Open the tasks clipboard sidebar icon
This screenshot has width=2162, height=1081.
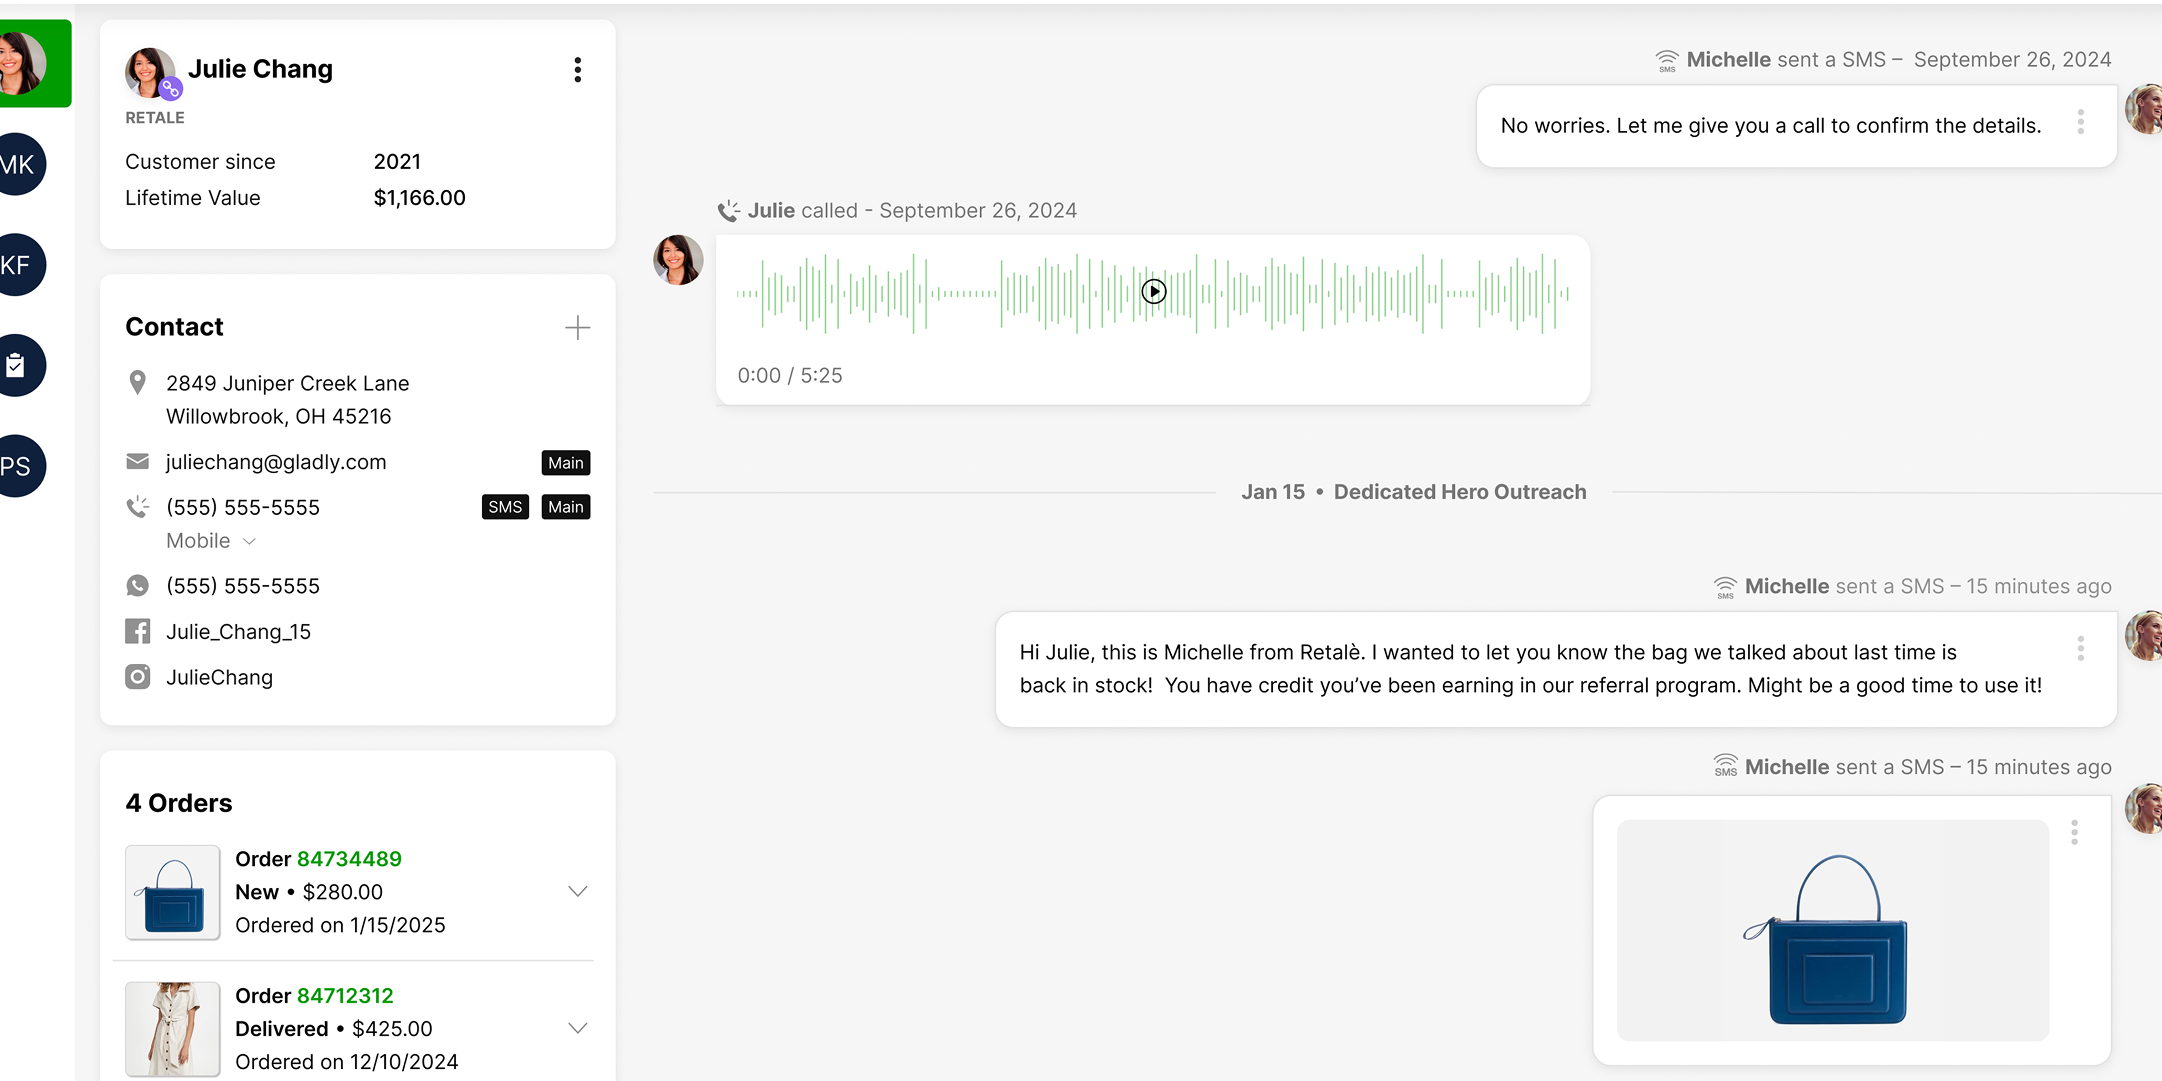pyautogui.click(x=17, y=366)
